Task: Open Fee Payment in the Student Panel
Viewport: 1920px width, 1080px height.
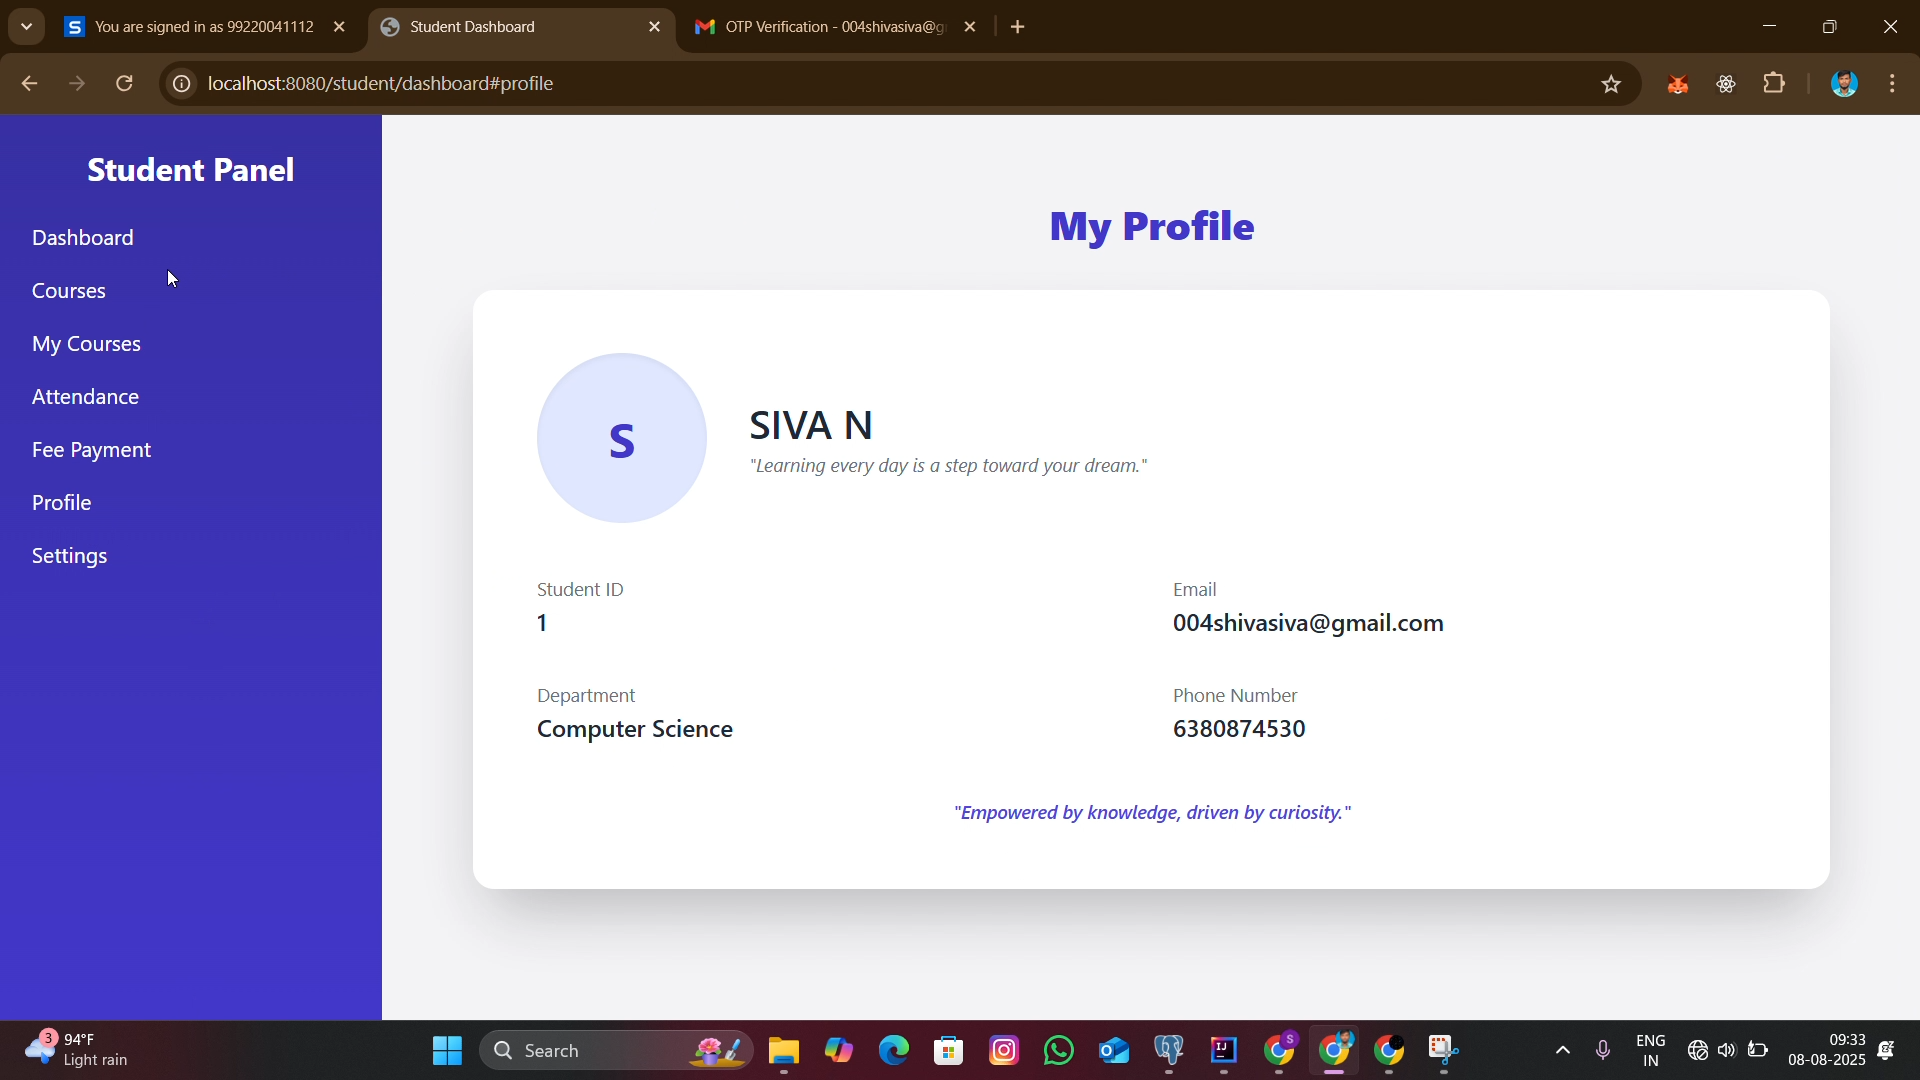Action: coord(91,450)
